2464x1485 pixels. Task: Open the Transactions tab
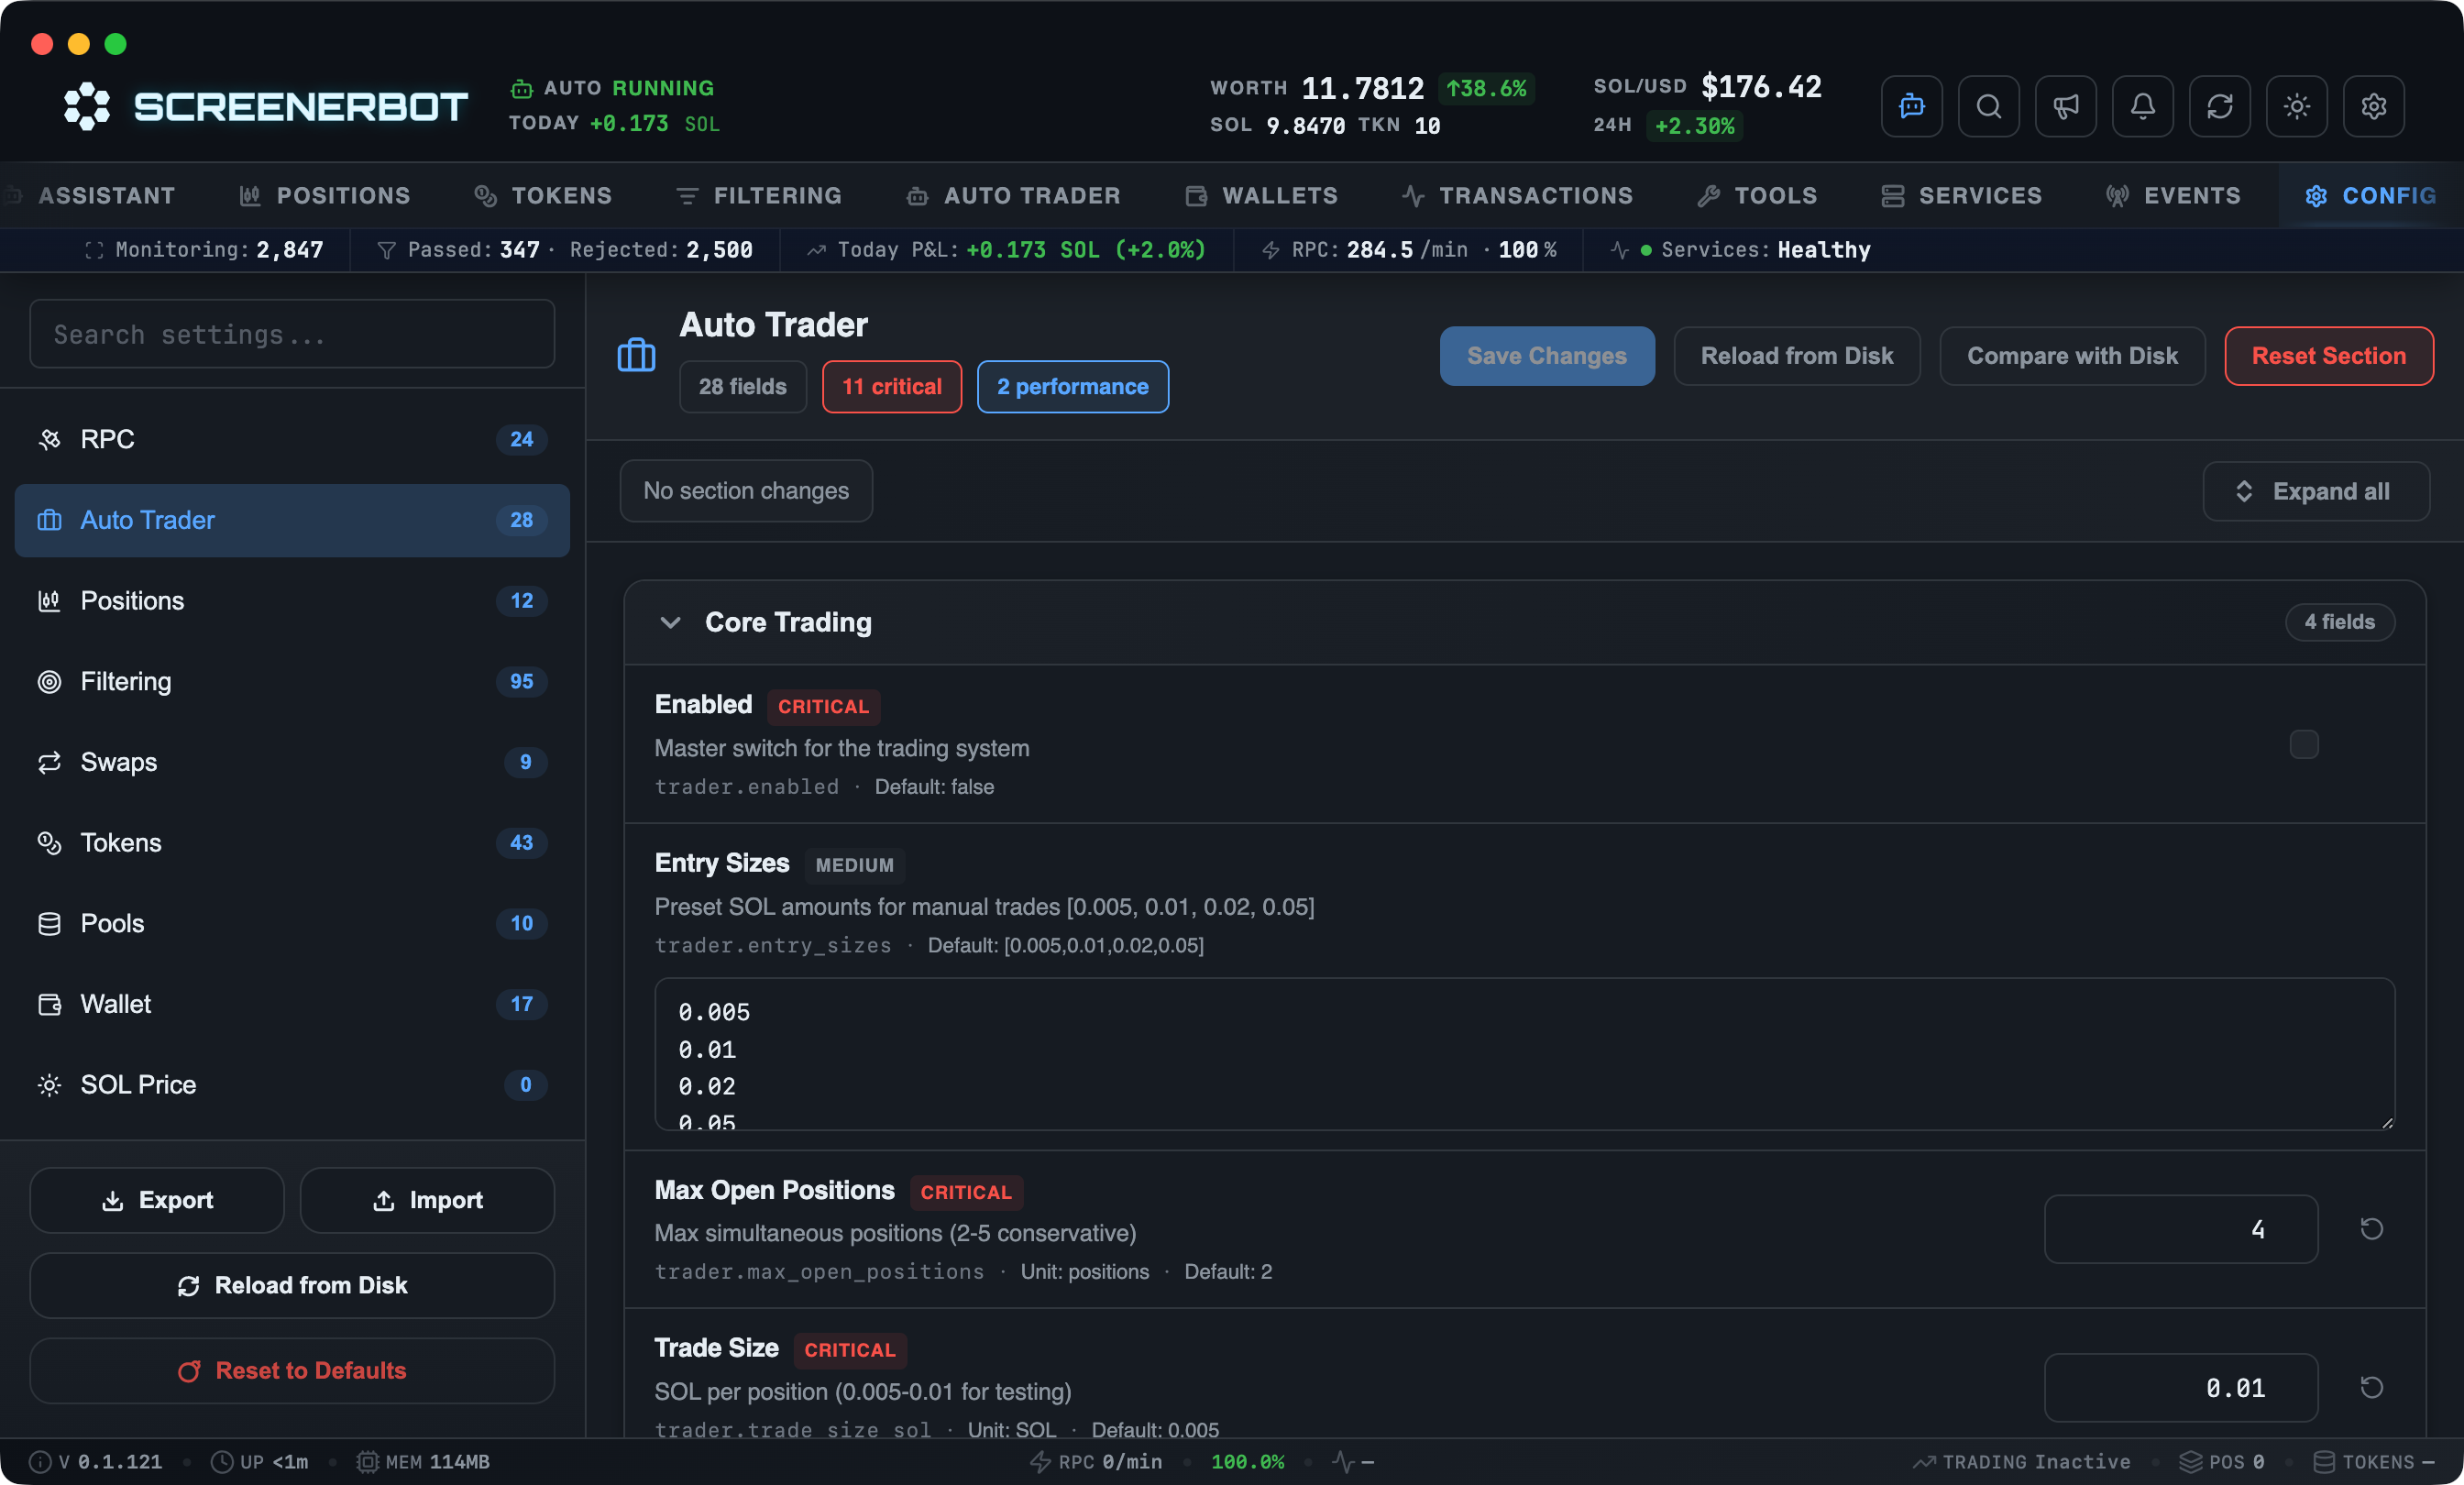(x=1517, y=195)
